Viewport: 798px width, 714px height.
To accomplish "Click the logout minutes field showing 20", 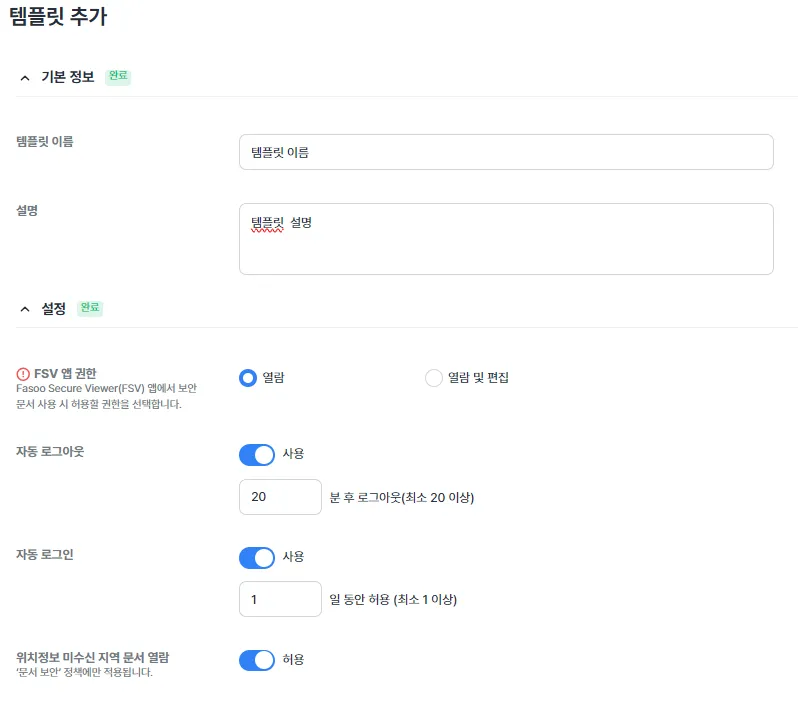I will coord(280,497).
